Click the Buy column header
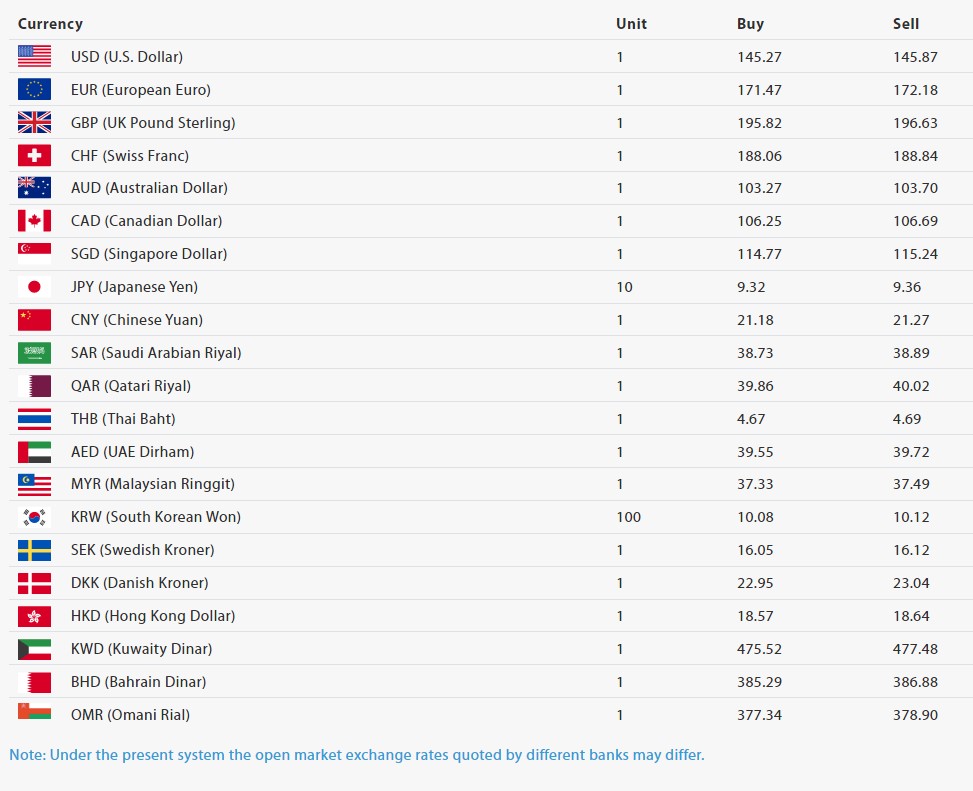Viewport: 973px width, 791px height. (750, 24)
